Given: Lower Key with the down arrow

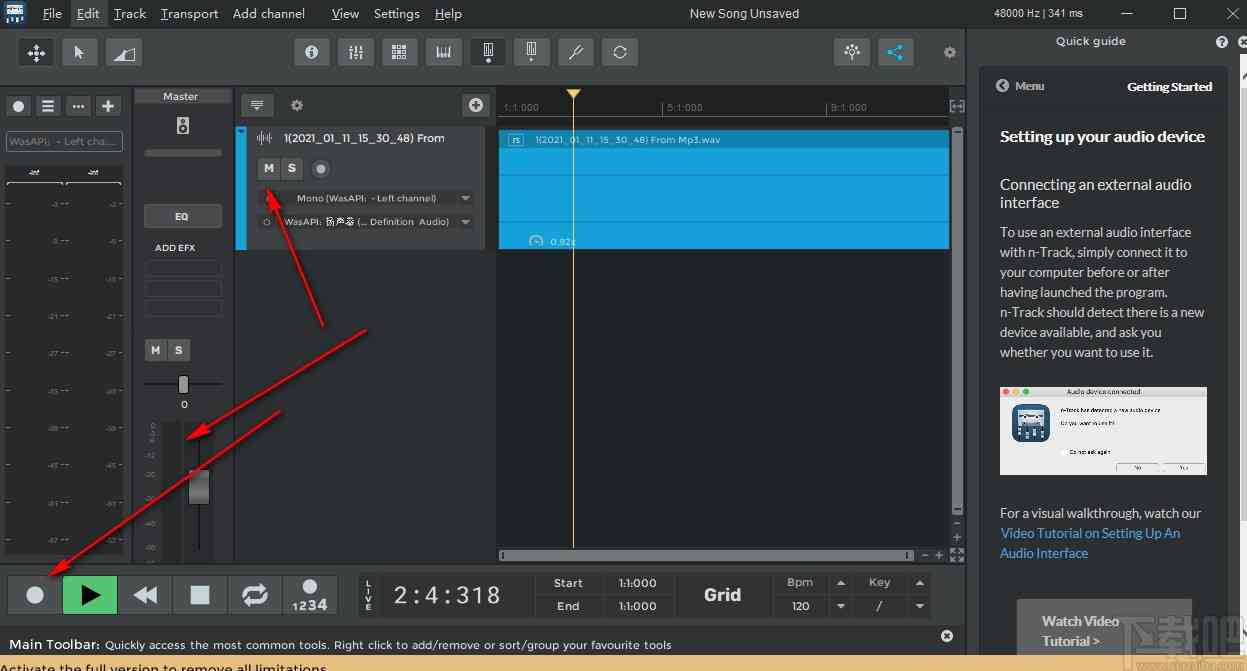Looking at the screenshot, I should (920, 606).
